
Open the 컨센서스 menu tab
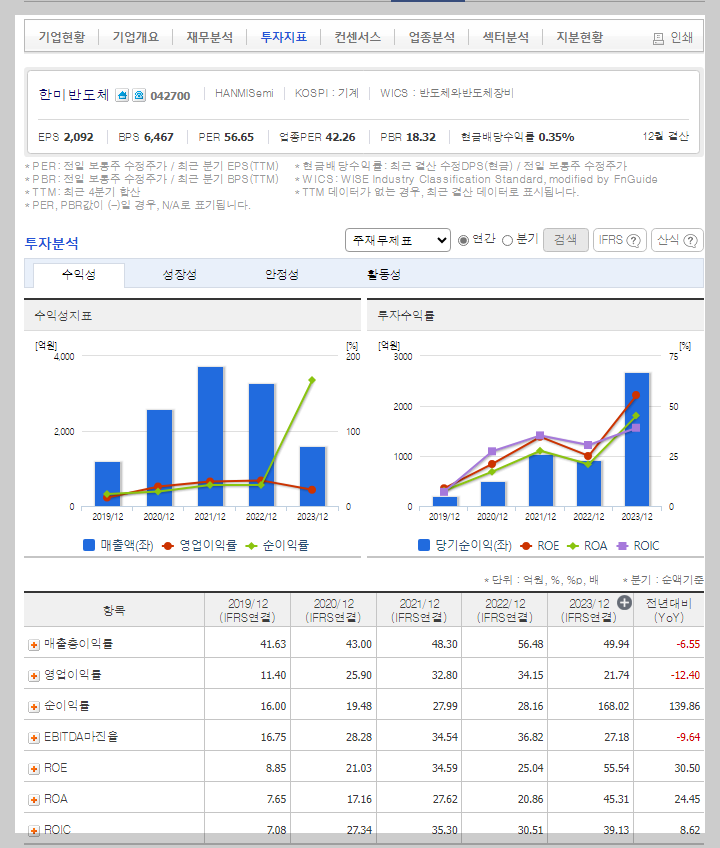[x=358, y=37]
